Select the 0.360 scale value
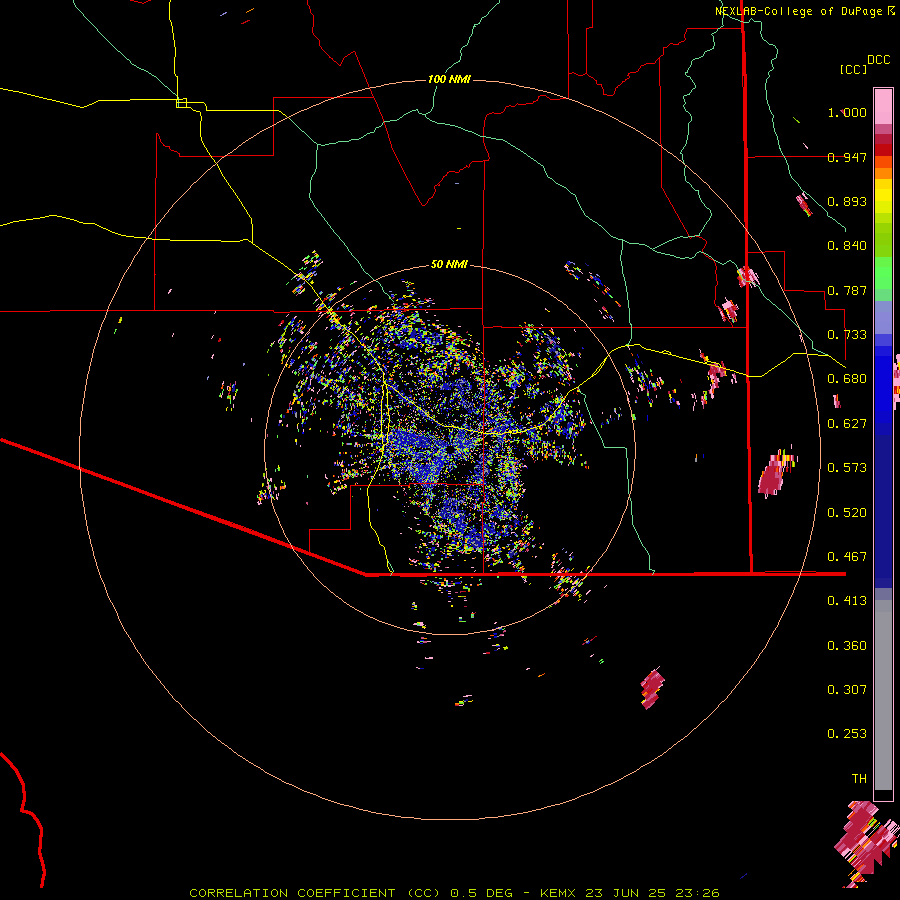Image resolution: width=900 pixels, height=900 pixels. tap(847, 646)
